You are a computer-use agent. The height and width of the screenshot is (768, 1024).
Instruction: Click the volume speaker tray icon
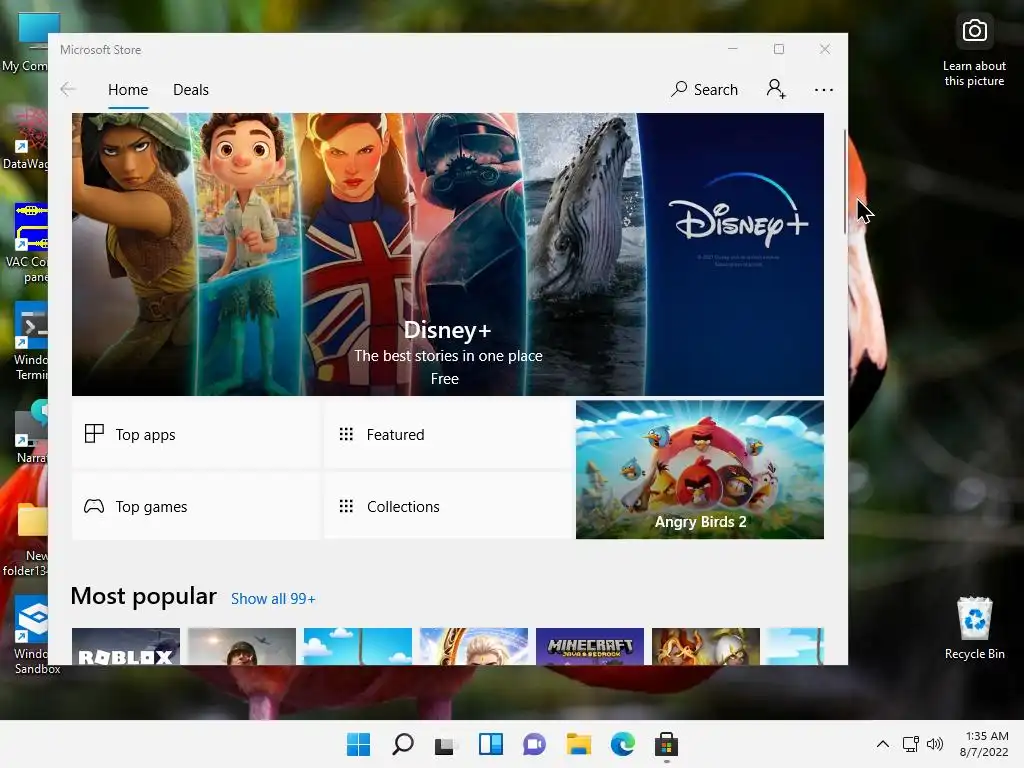[x=935, y=744]
